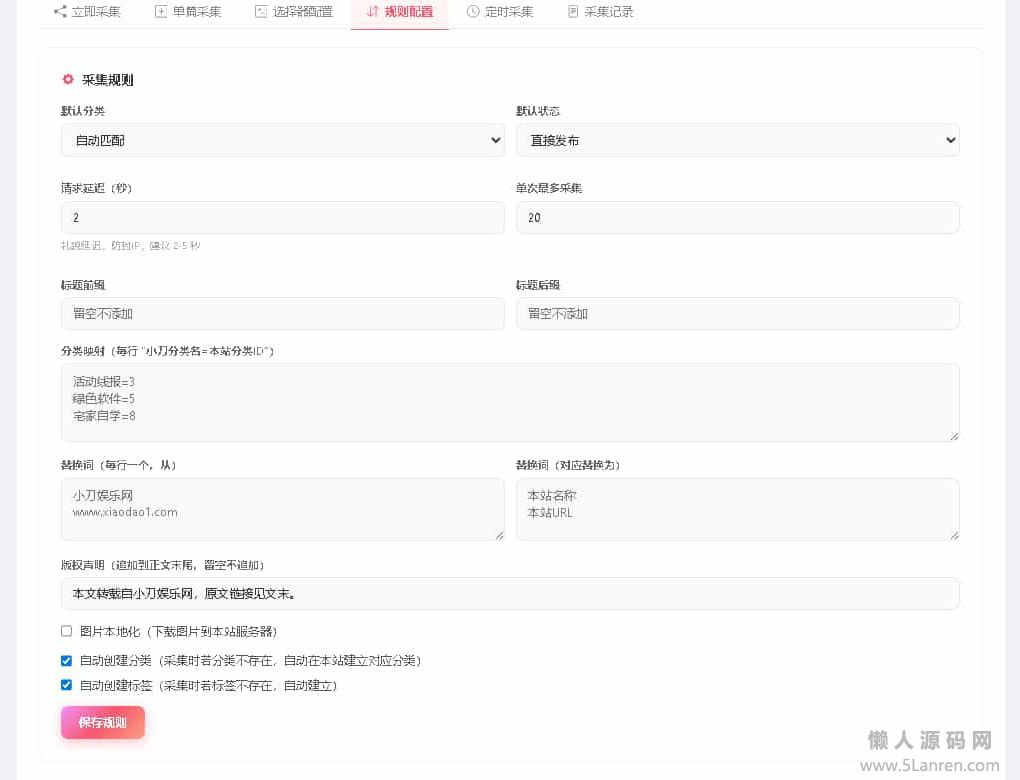
Task: Click the 图片本地化 label text
Action: (x=178, y=632)
